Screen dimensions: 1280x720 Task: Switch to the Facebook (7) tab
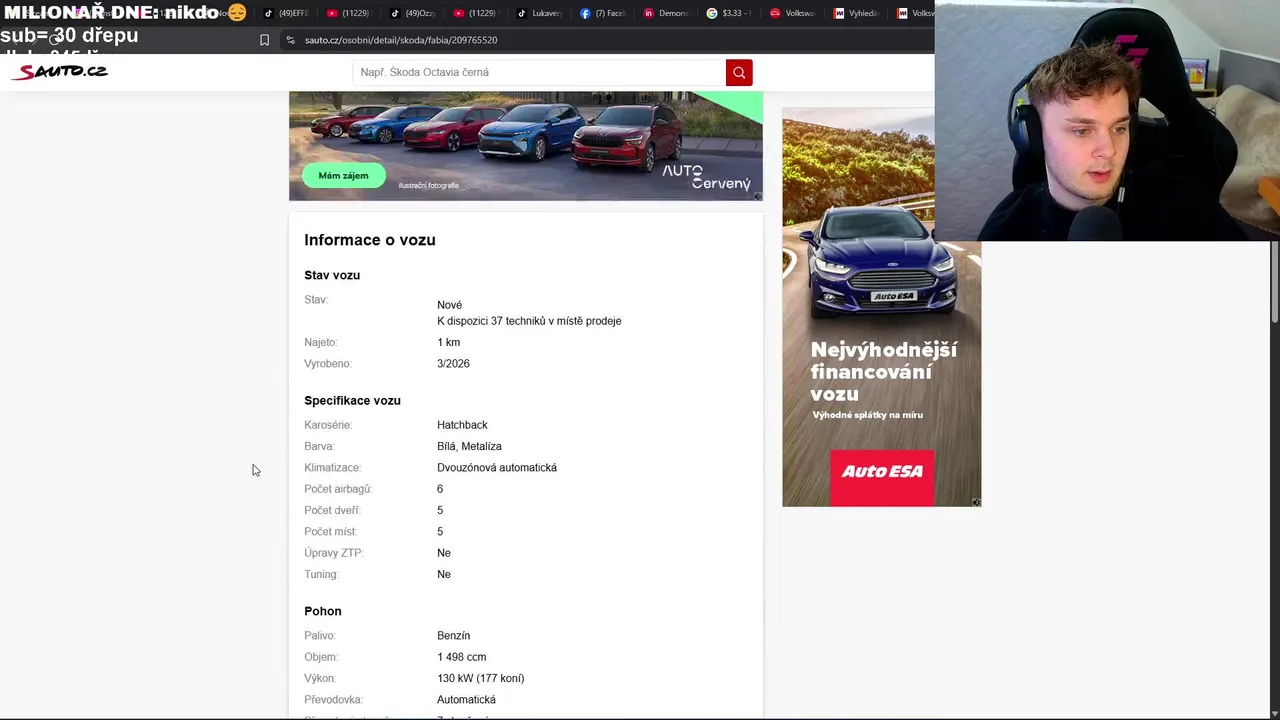coord(603,13)
